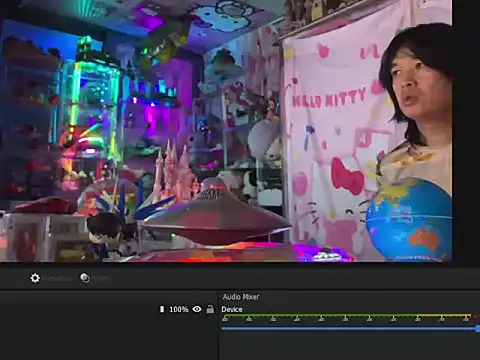The image size is (480, 360).
Task: Click the green-yellow Device level meter
Action: (x=347, y=315)
